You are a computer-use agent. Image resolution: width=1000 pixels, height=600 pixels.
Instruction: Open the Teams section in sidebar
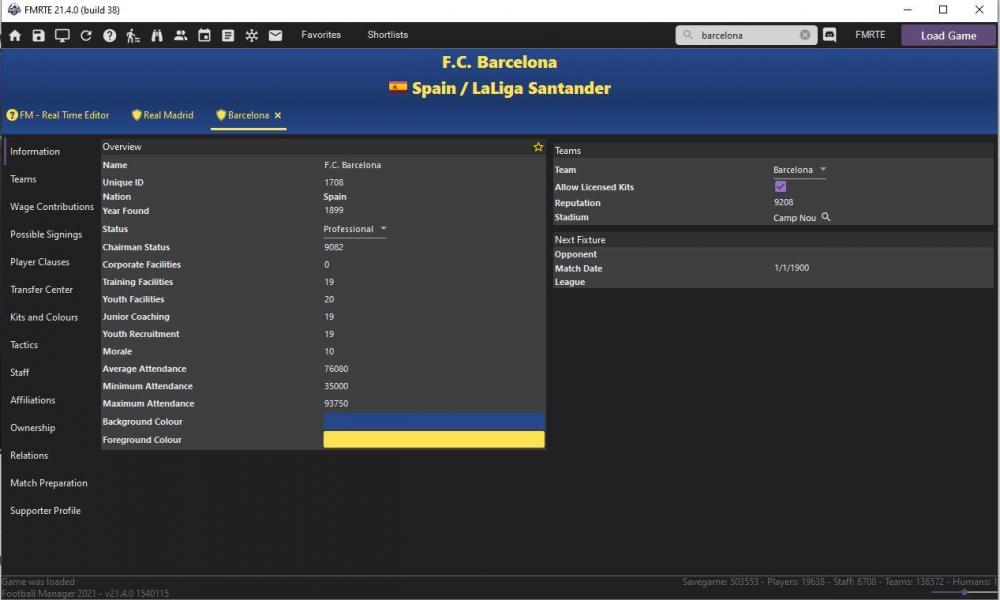click(x=23, y=179)
